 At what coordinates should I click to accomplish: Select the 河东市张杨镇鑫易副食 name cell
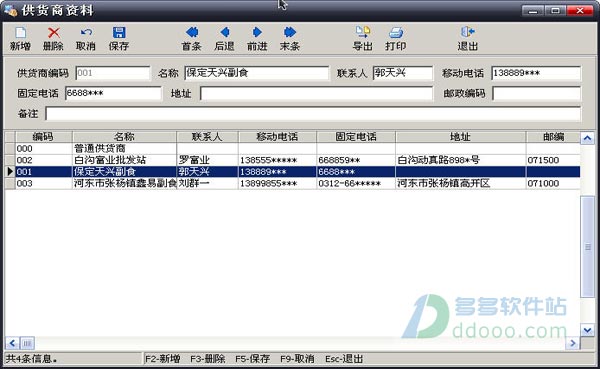click(x=124, y=183)
